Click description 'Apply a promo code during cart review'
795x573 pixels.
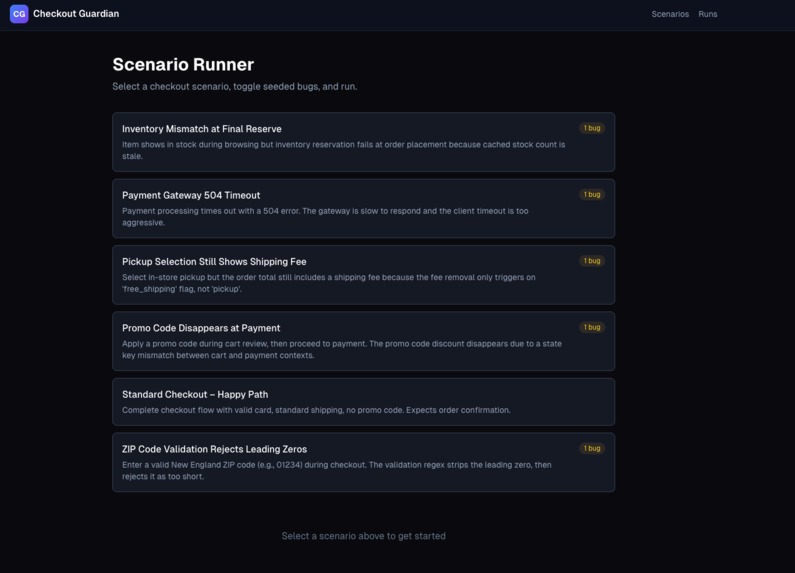(342, 349)
